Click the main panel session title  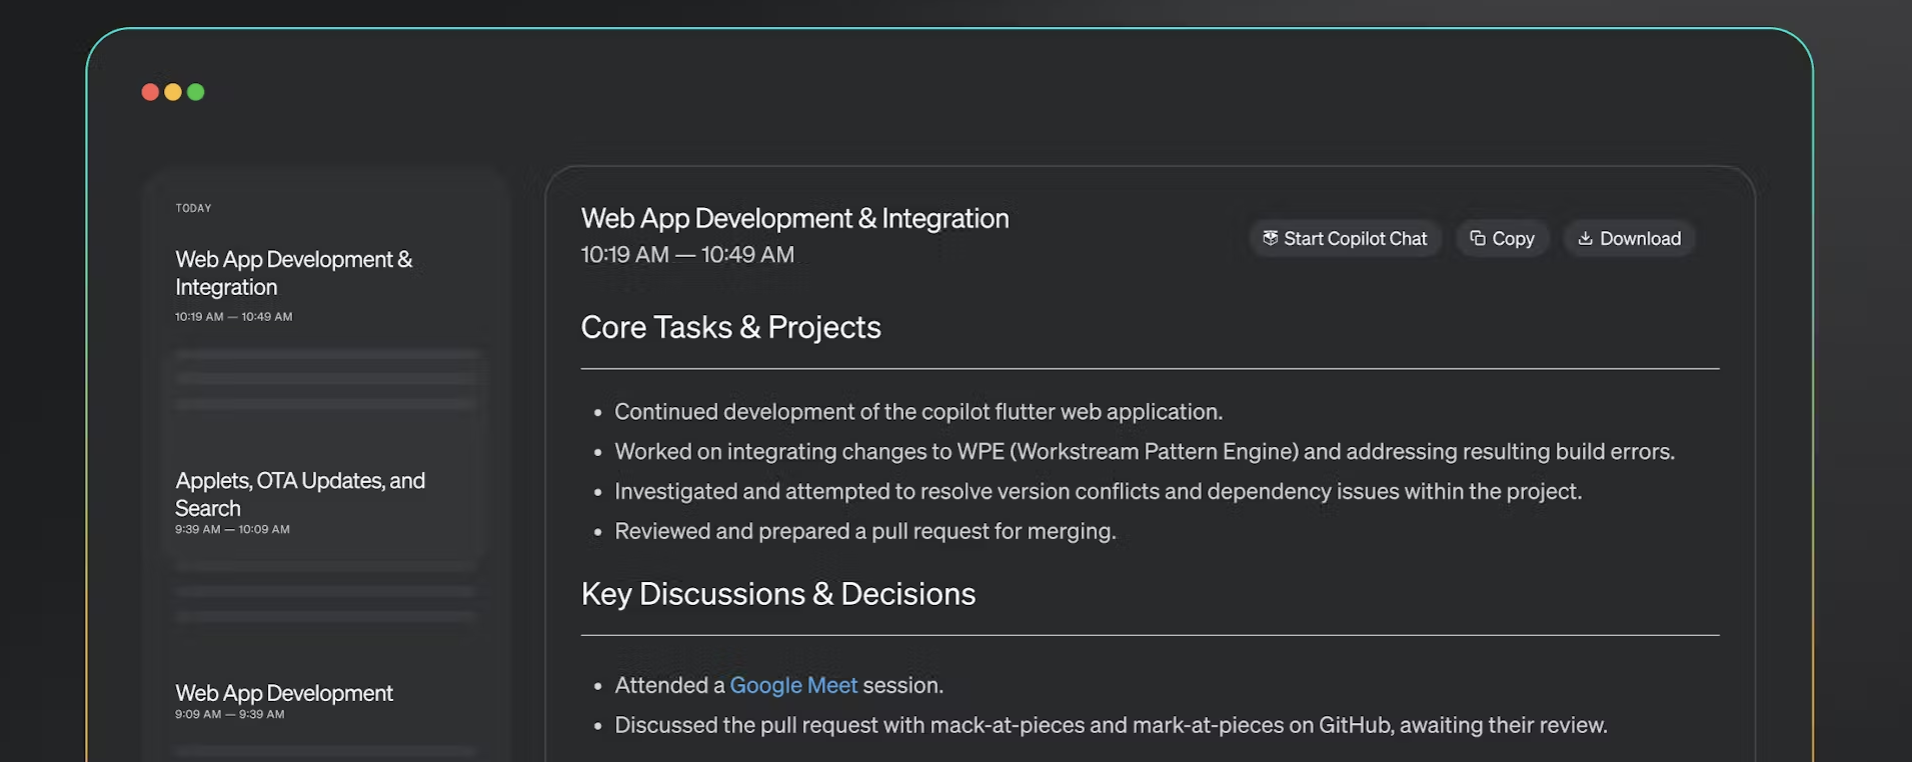pos(794,218)
